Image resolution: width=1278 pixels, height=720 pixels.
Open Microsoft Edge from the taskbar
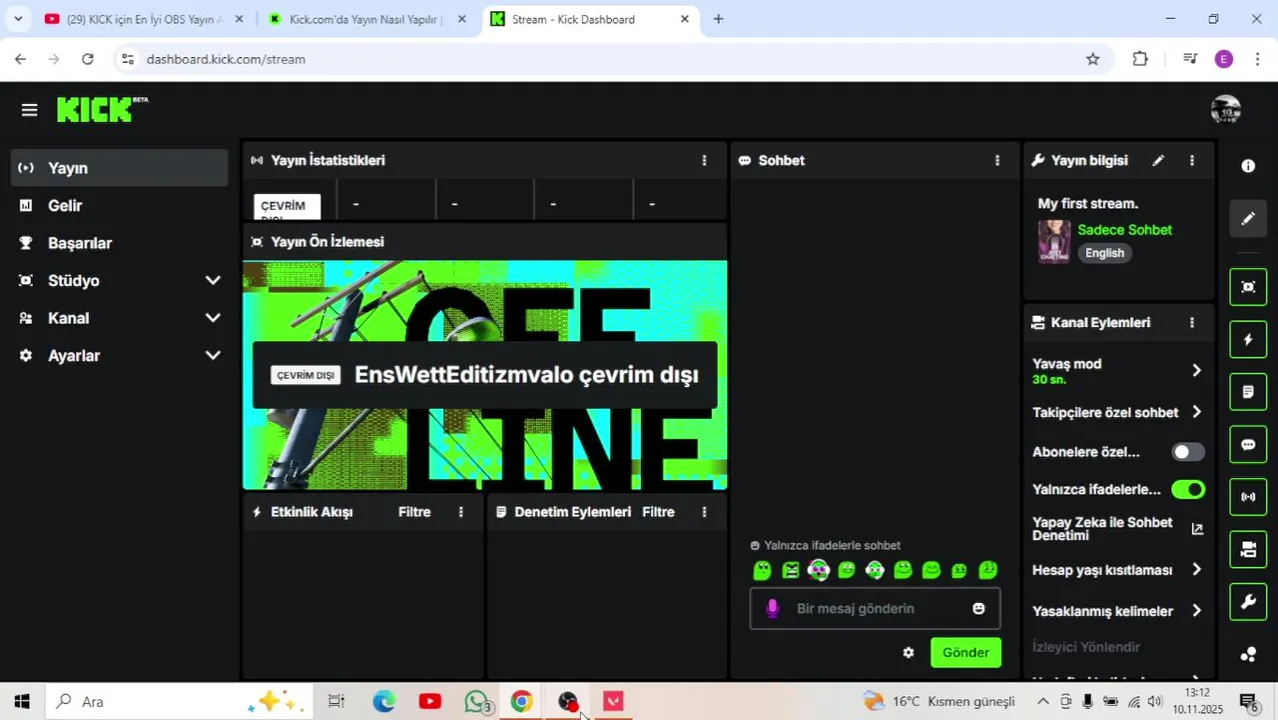[384, 701]
